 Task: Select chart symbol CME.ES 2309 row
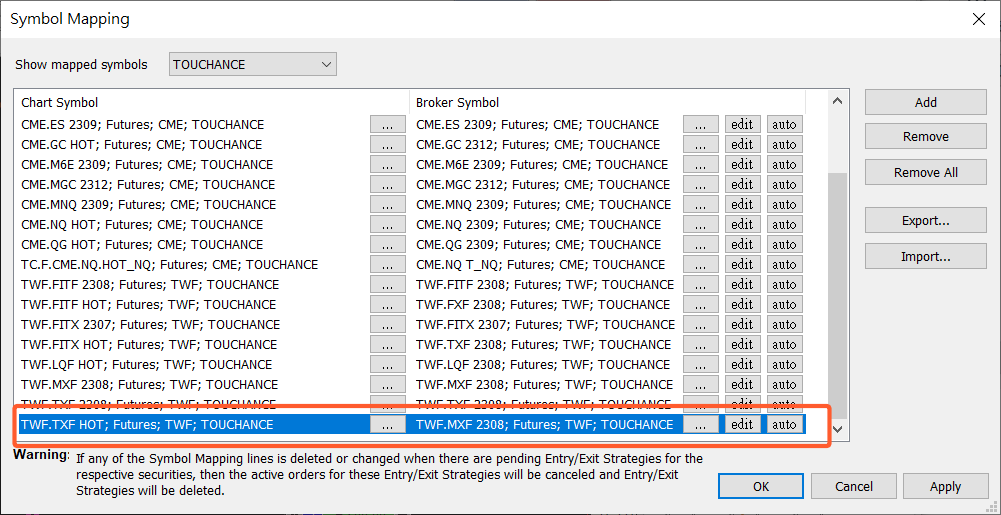click(142, 124)
